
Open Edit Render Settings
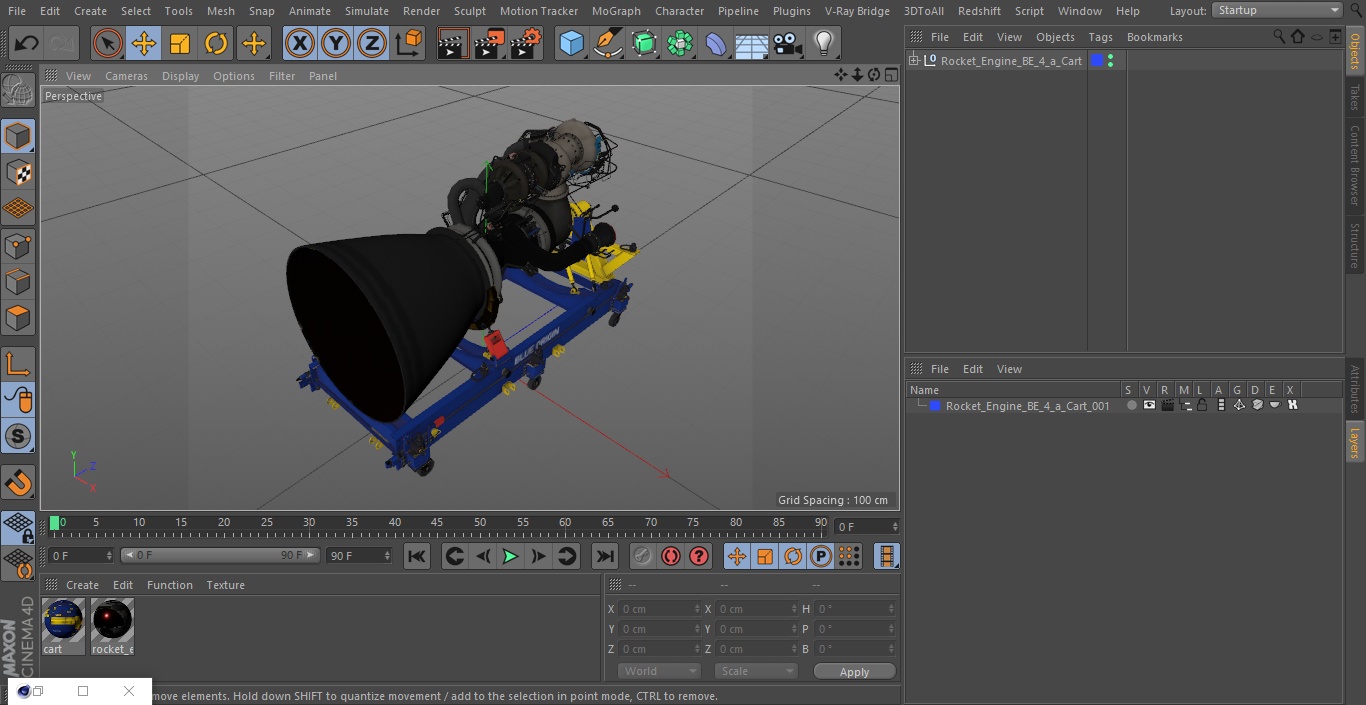tap(526, 44)
